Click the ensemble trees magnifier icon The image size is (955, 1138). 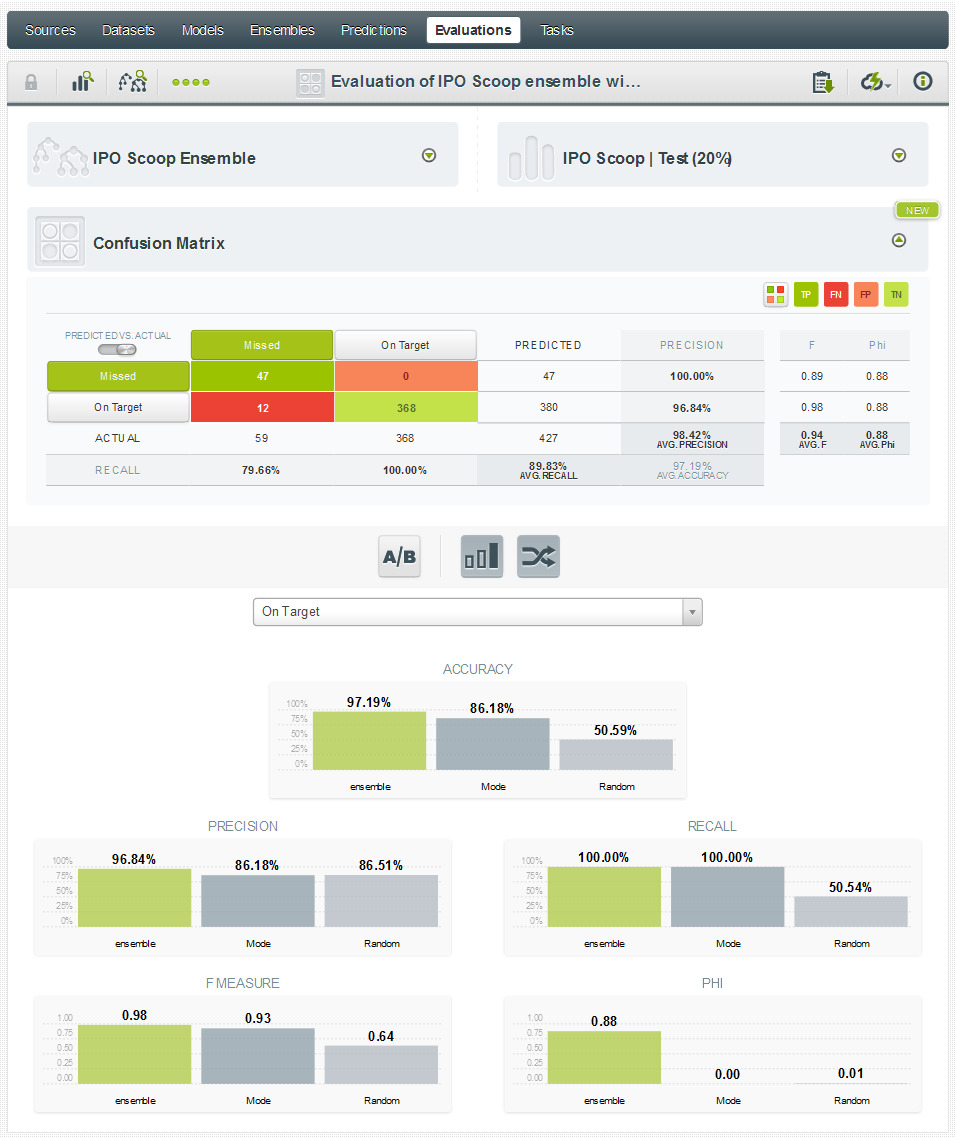[132, 82]
